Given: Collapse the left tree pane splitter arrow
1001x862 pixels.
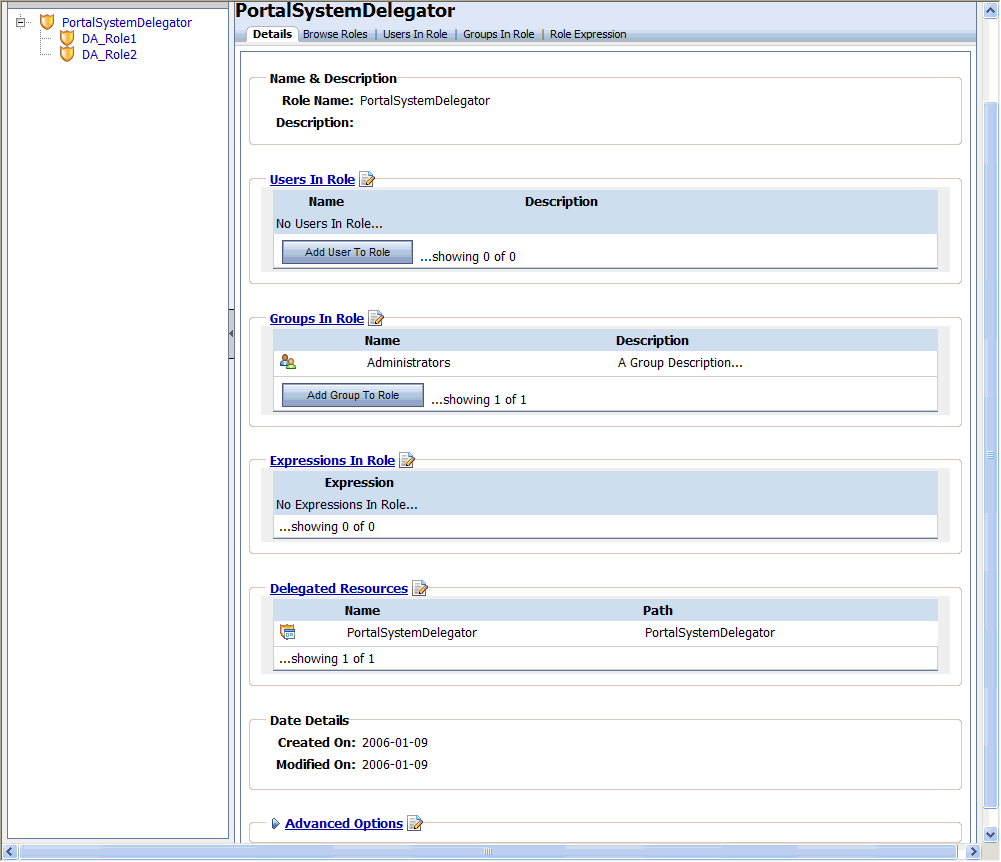Looking at the screenshot, I should tap(231, 333).
